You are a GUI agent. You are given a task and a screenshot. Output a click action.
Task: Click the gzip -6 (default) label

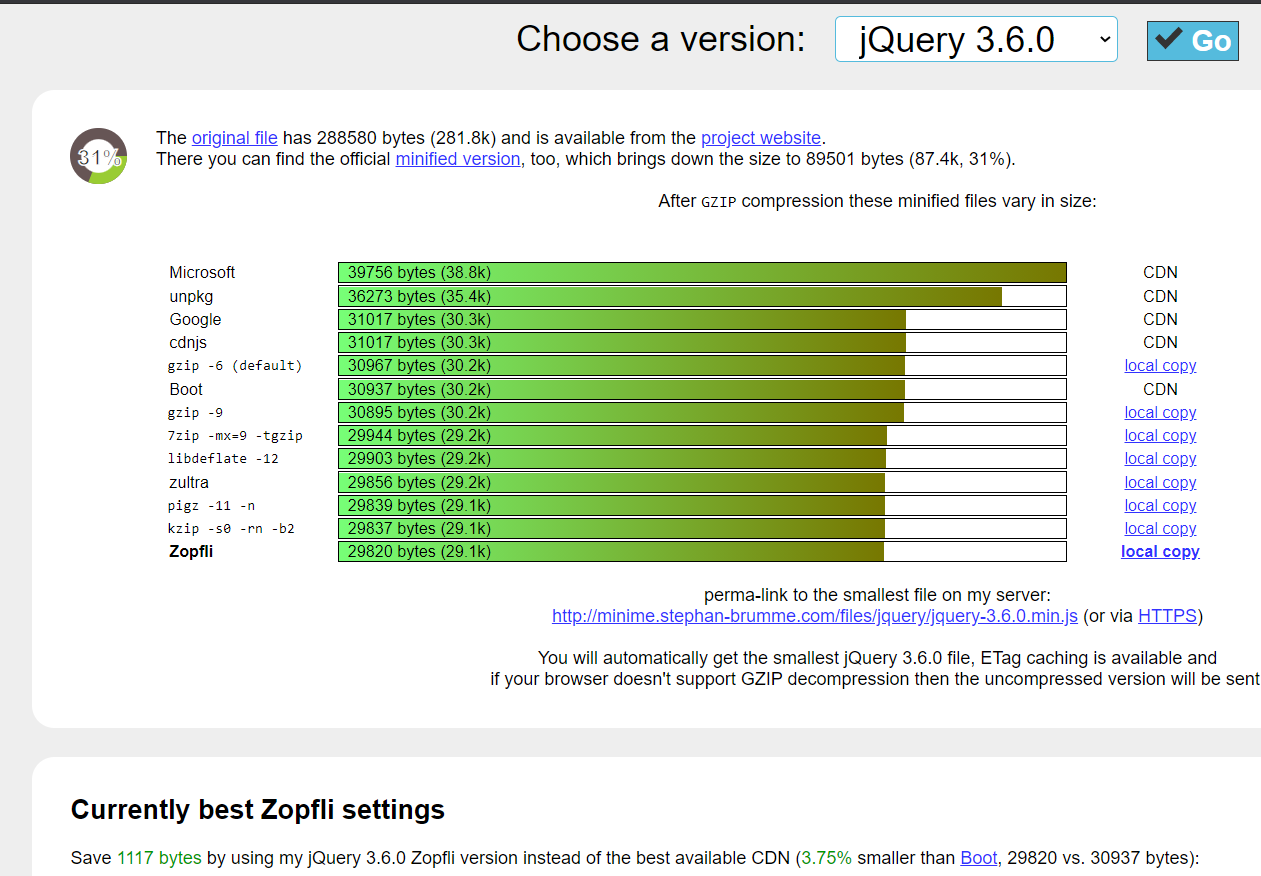(x=235, y=366)
